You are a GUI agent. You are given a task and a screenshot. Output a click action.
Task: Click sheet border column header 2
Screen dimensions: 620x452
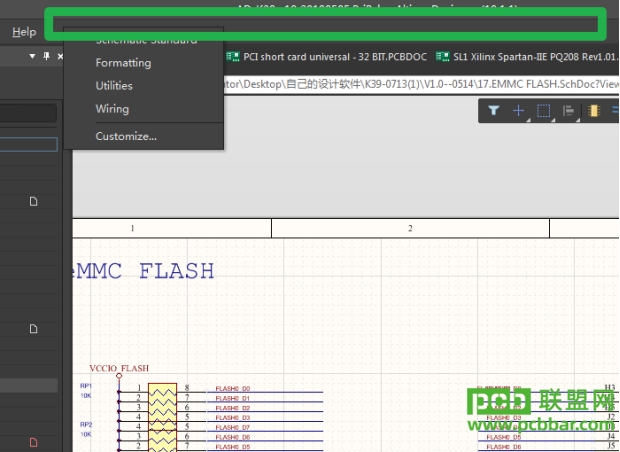pyautogui.click(x=410, y=228)
